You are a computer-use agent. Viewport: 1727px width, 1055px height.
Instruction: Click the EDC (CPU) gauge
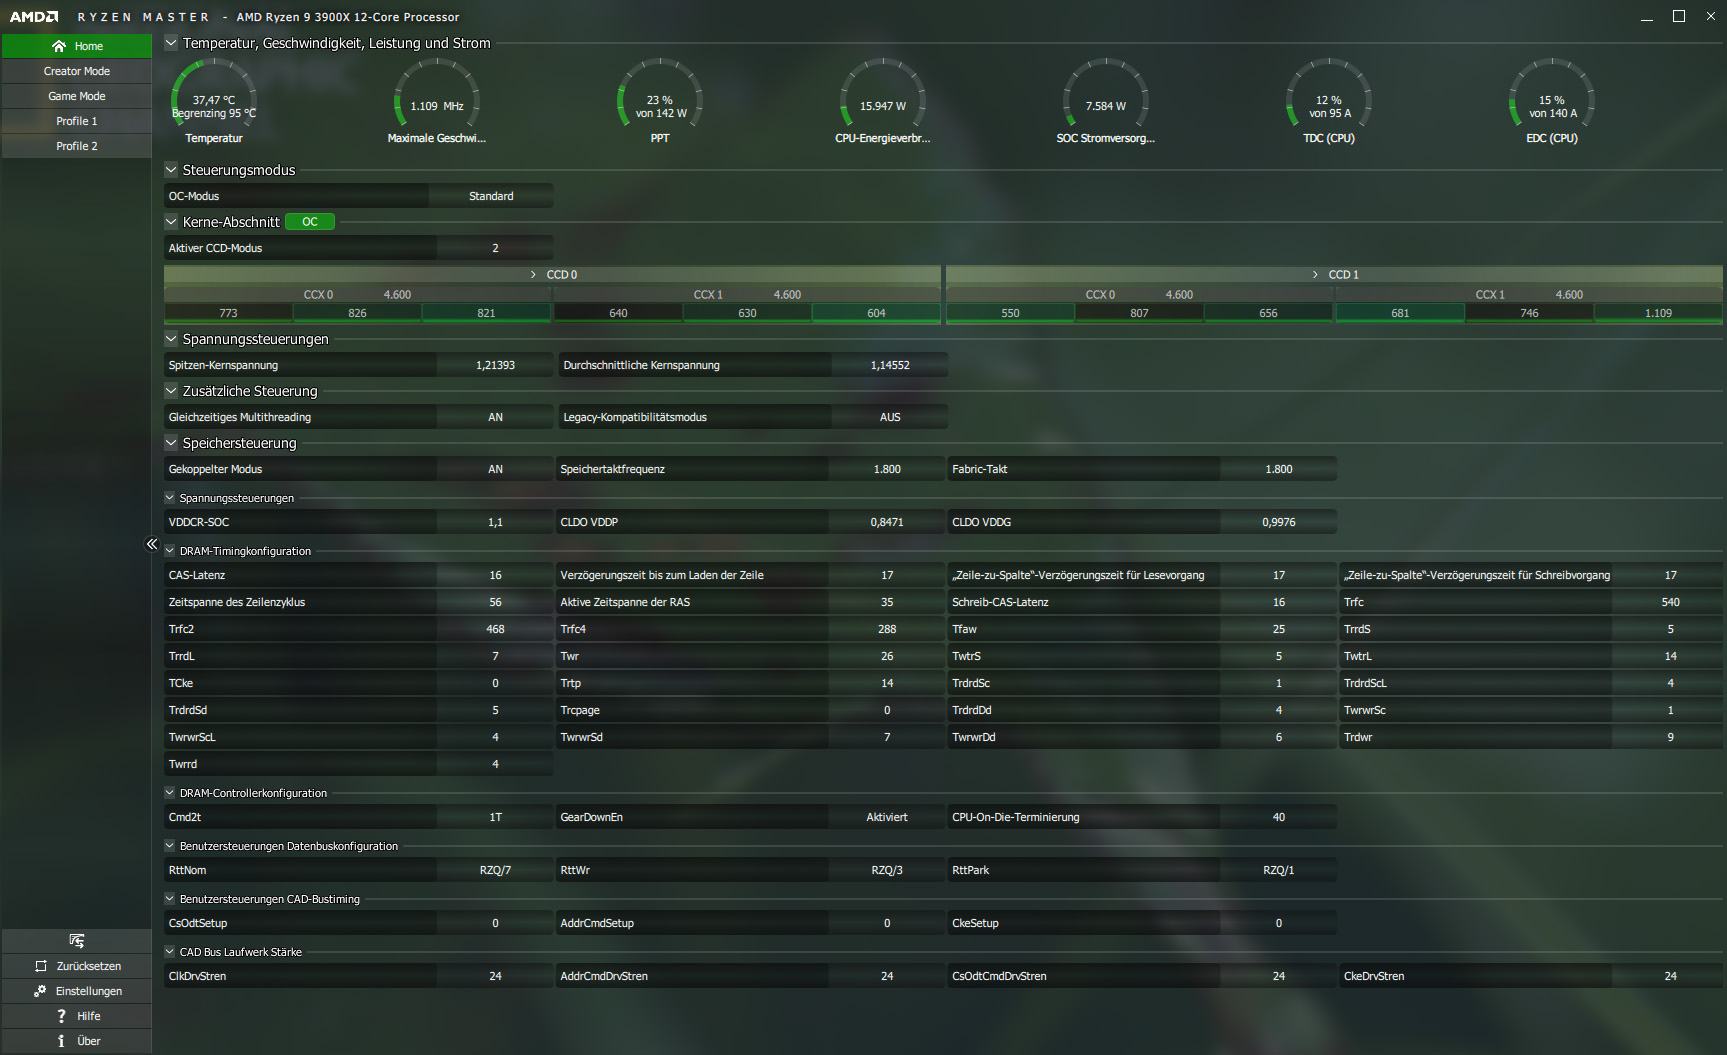point(1552,101)
